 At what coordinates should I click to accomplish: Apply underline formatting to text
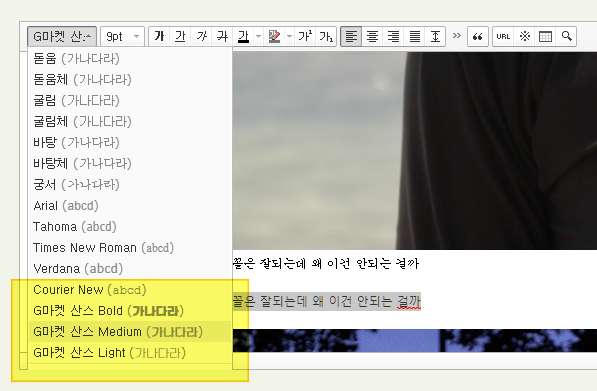click(180, 37)
